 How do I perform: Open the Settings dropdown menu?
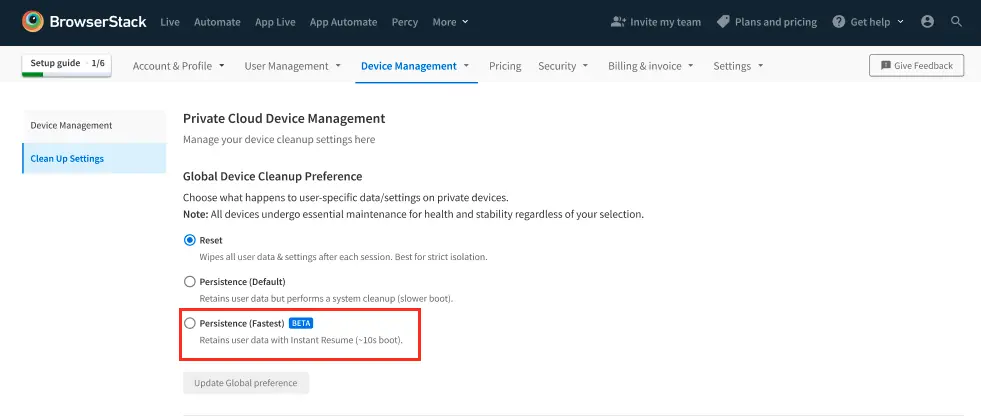[x=738, y=66]
